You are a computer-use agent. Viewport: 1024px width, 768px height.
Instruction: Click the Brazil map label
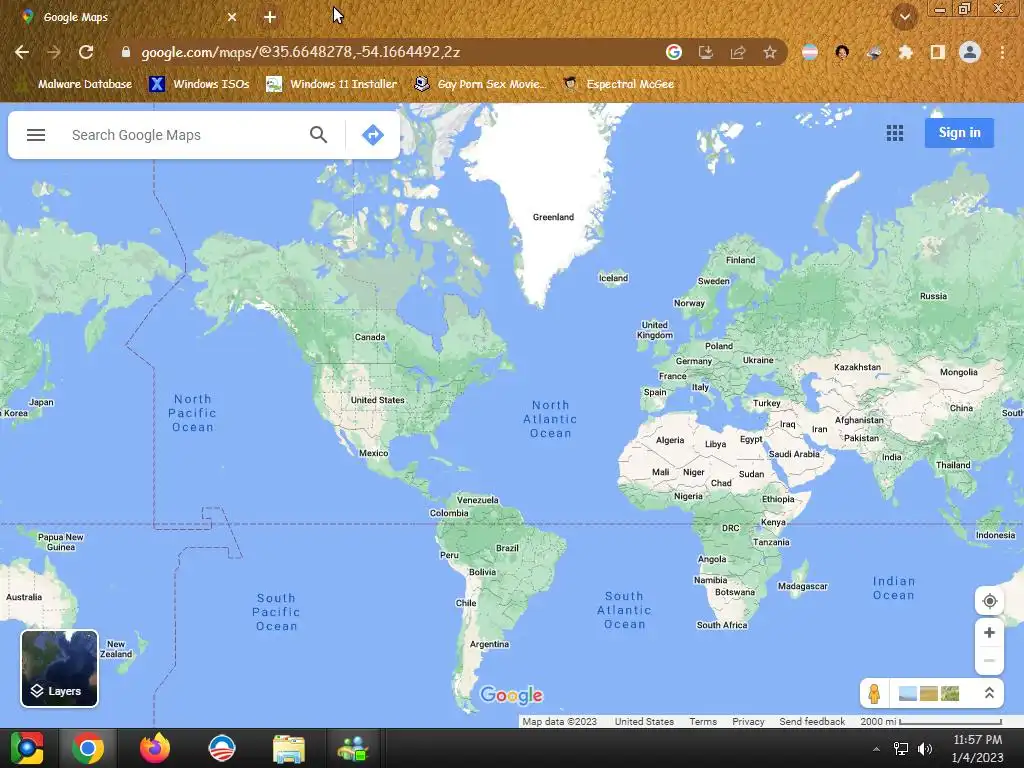507,548
